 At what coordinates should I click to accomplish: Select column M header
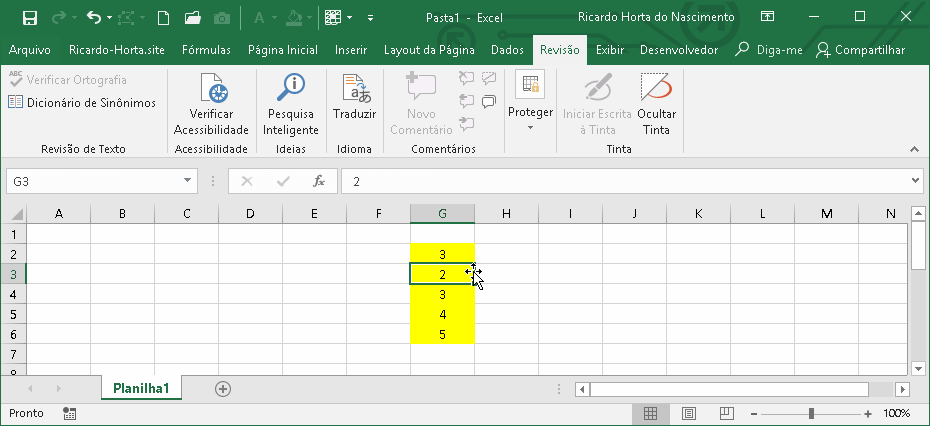pos(827,214)
